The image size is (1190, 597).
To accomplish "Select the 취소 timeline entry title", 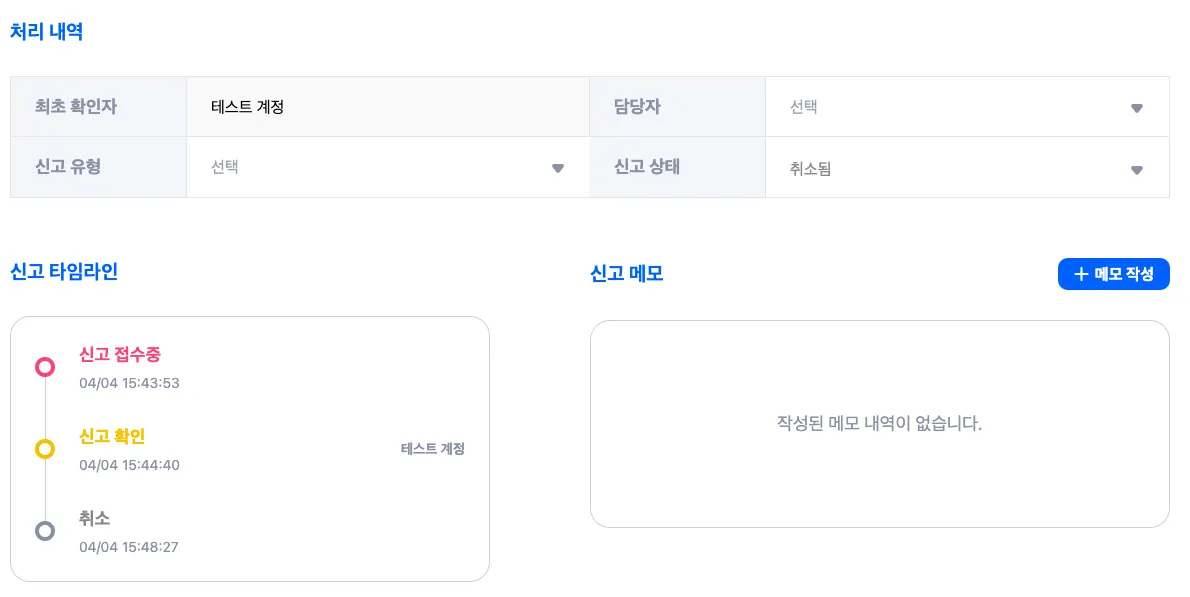I will point(94,519).
